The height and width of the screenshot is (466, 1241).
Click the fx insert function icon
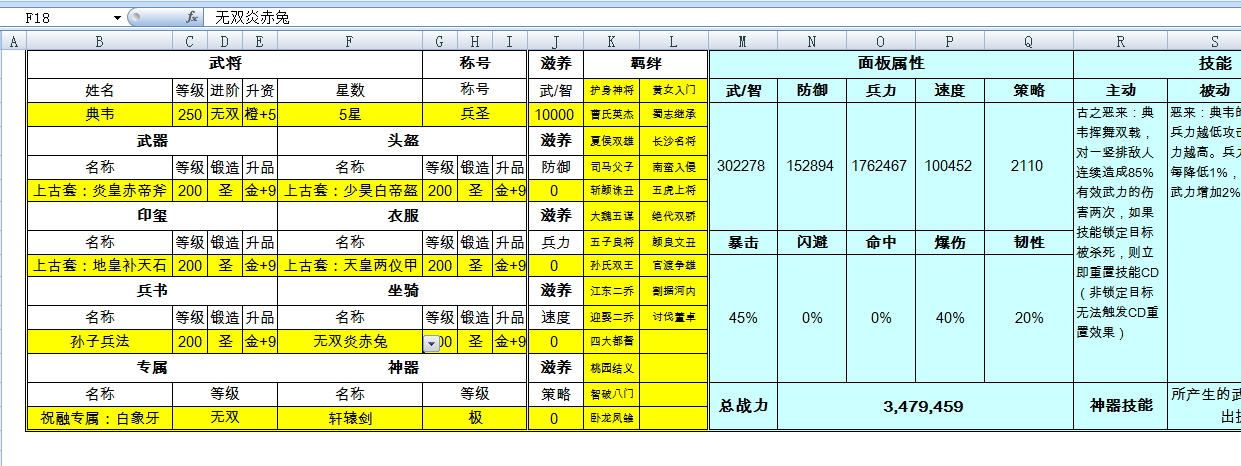[x=192, y=18]
